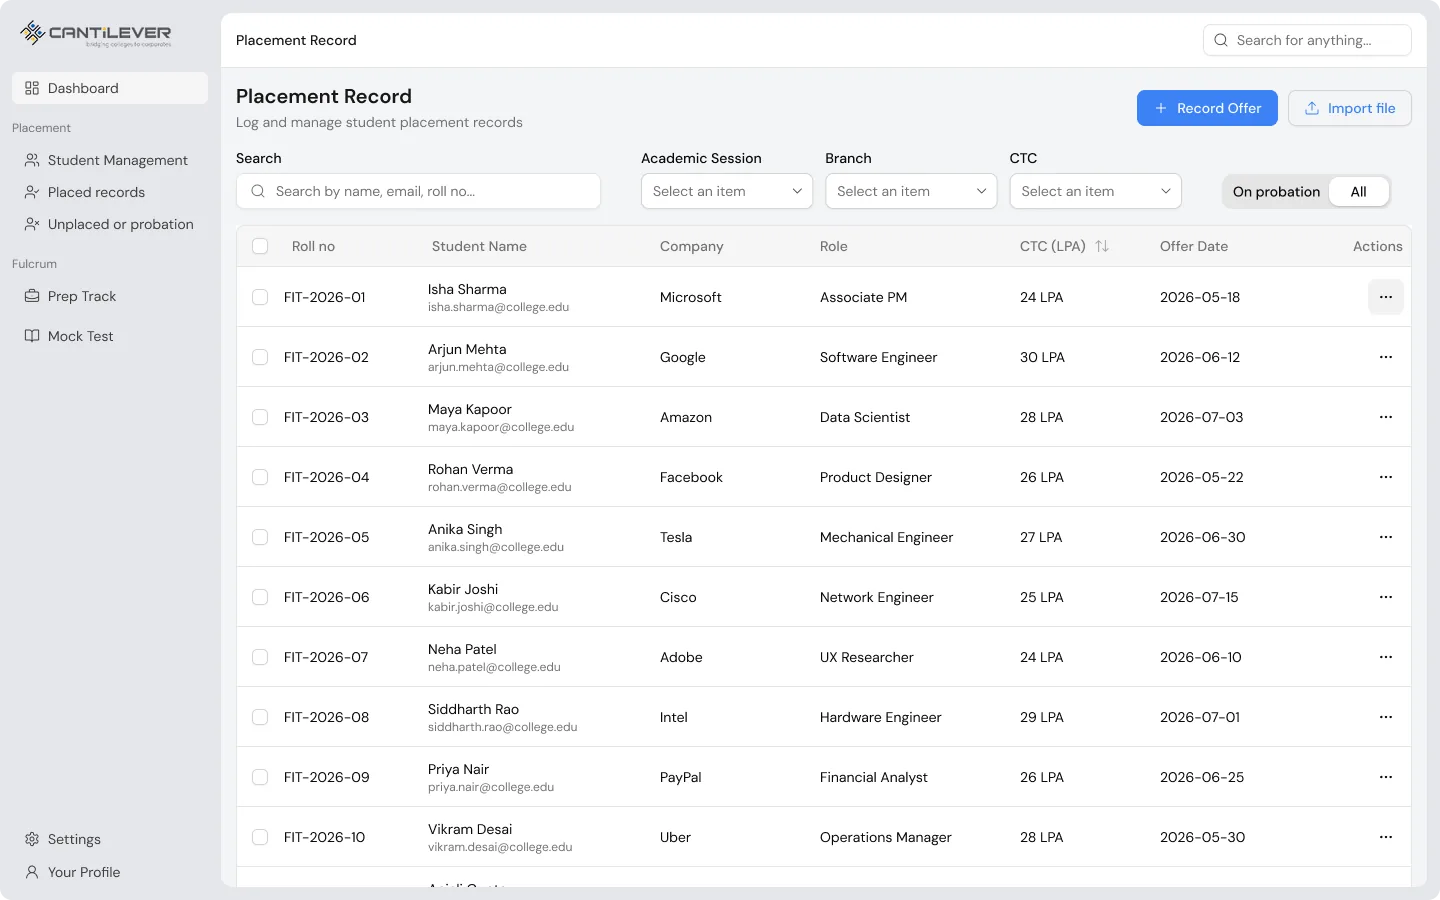Click the role cell Data Scientist
Viewport: 1440px width, 900px height.
point(865,417)
